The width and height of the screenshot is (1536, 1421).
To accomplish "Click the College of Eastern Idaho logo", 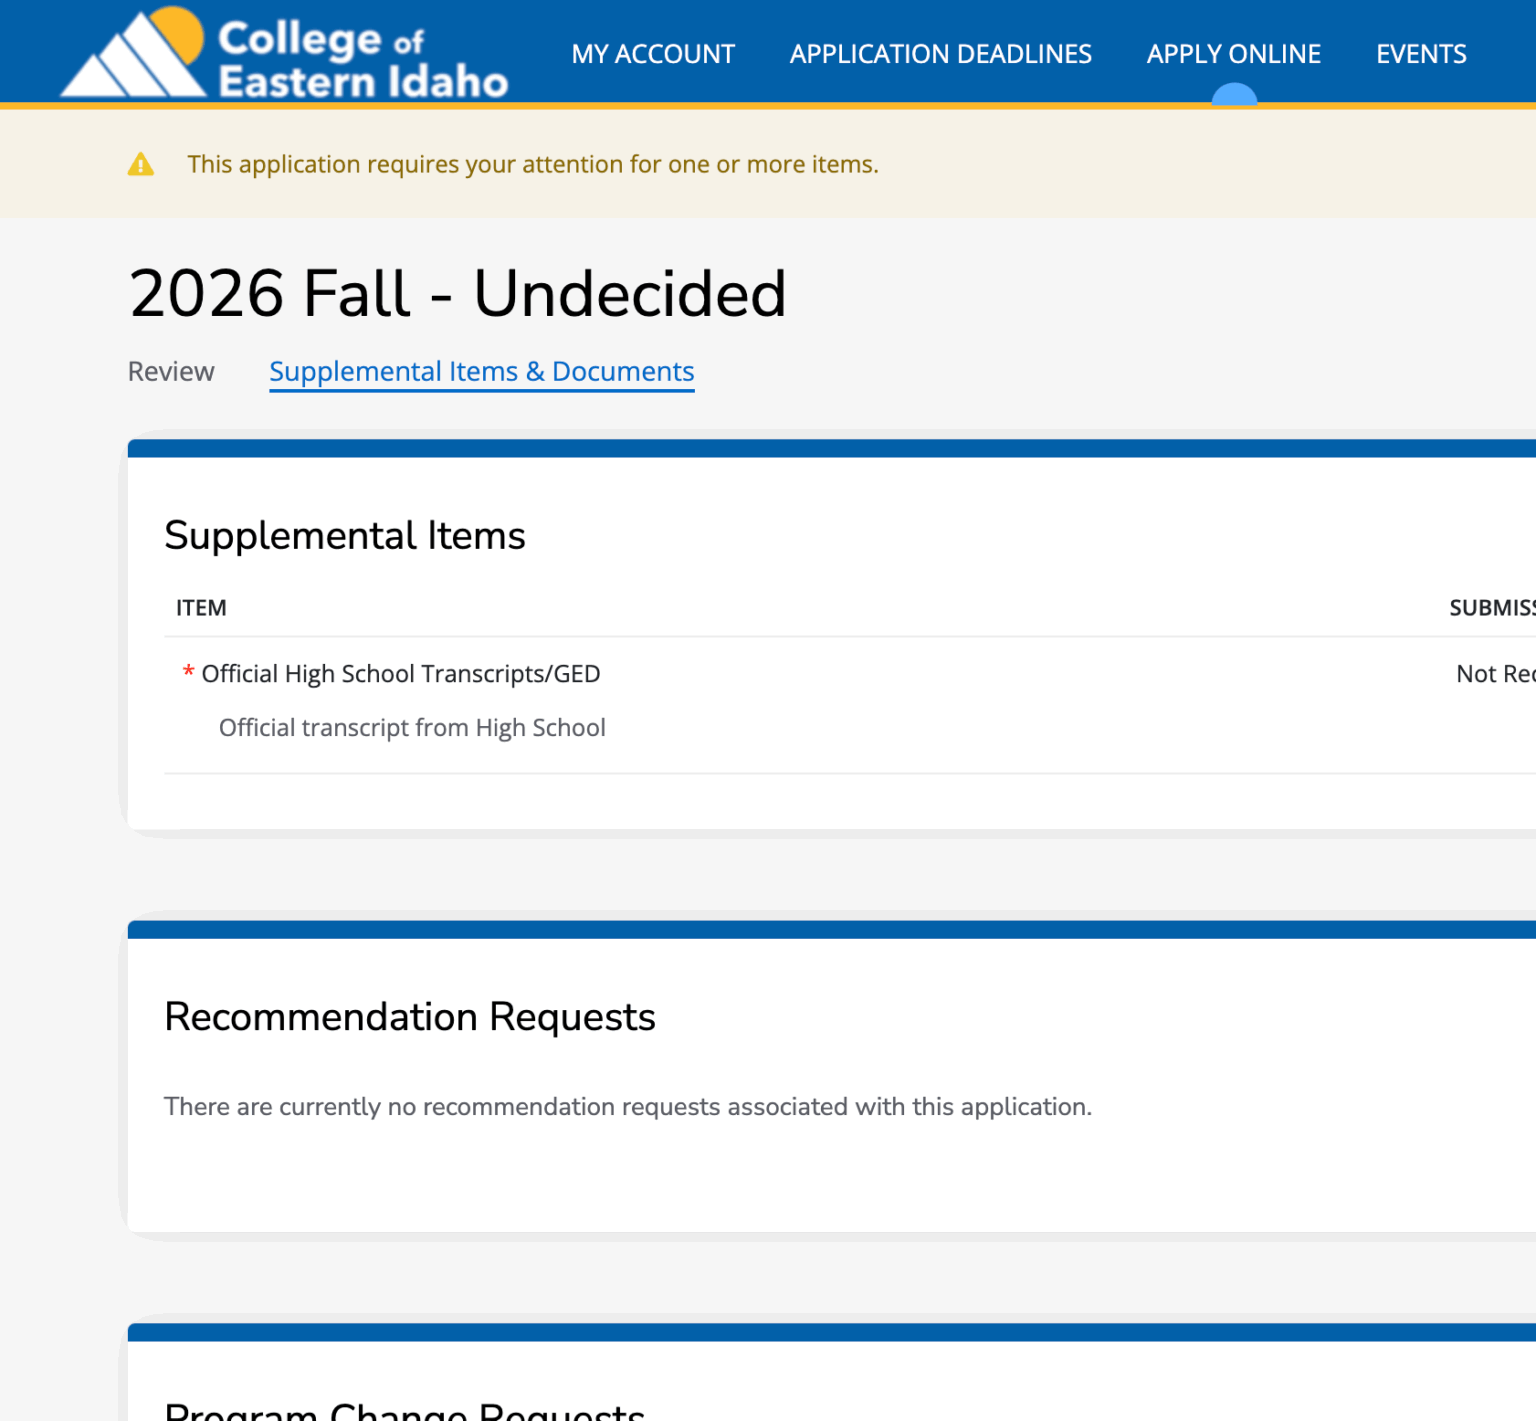I will [285, 51].
